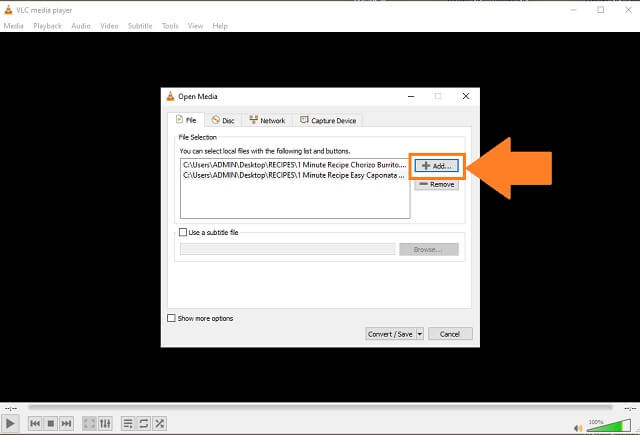This screenshot has width=640, height=435.
Task: Click the Remove file button
Action: [437, 184]
